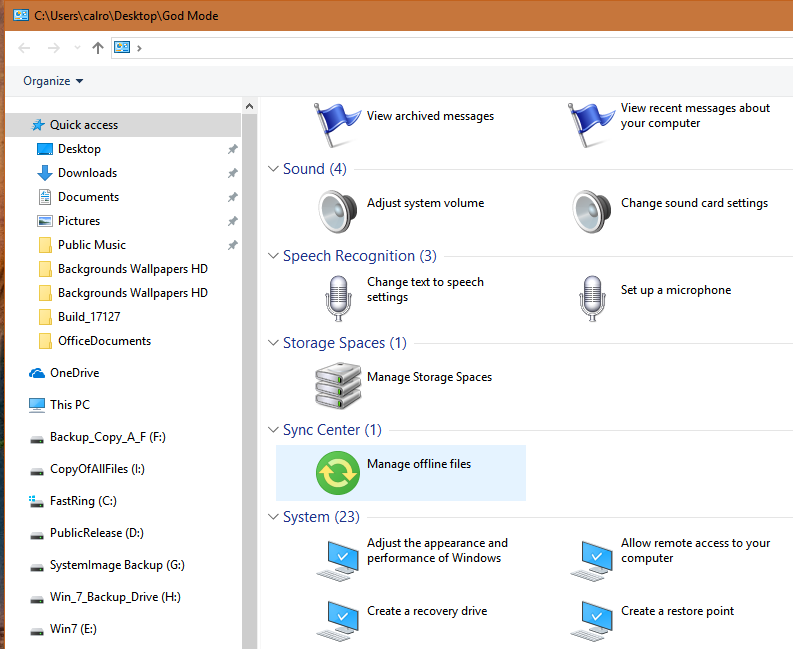Click Up one level arrow
The height and width of the screenshot is (649, 793).
click(98, 48)
